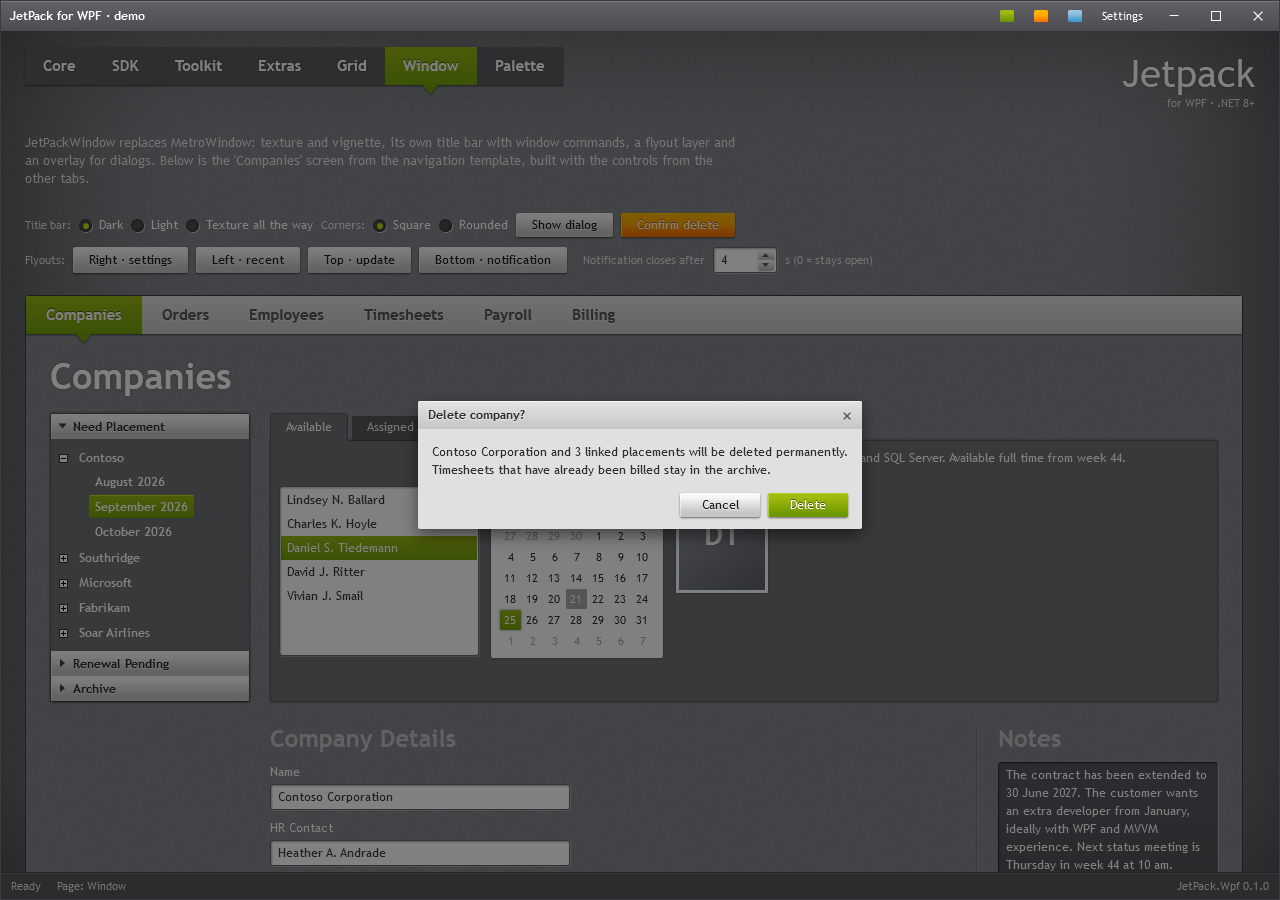
Task: Open the Timesheets navigation tab
Action: 404,315
